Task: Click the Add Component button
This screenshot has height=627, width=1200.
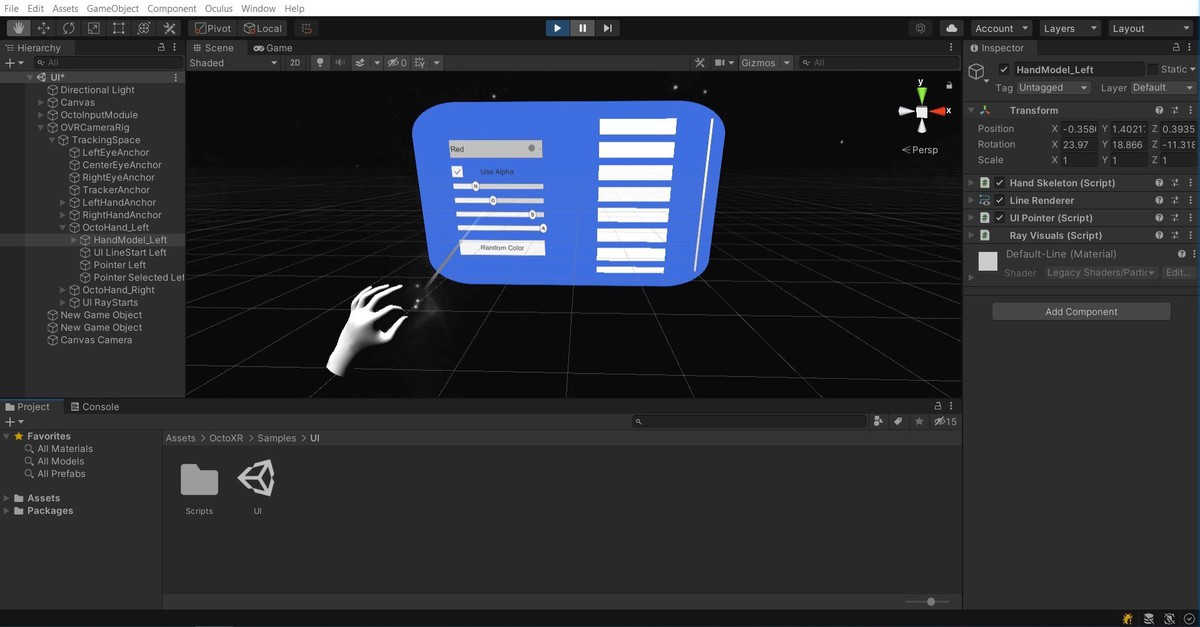Action: click(1081, 312)
